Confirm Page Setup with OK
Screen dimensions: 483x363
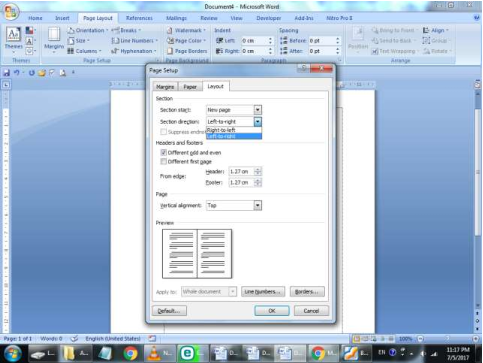(x=272, y=311)
